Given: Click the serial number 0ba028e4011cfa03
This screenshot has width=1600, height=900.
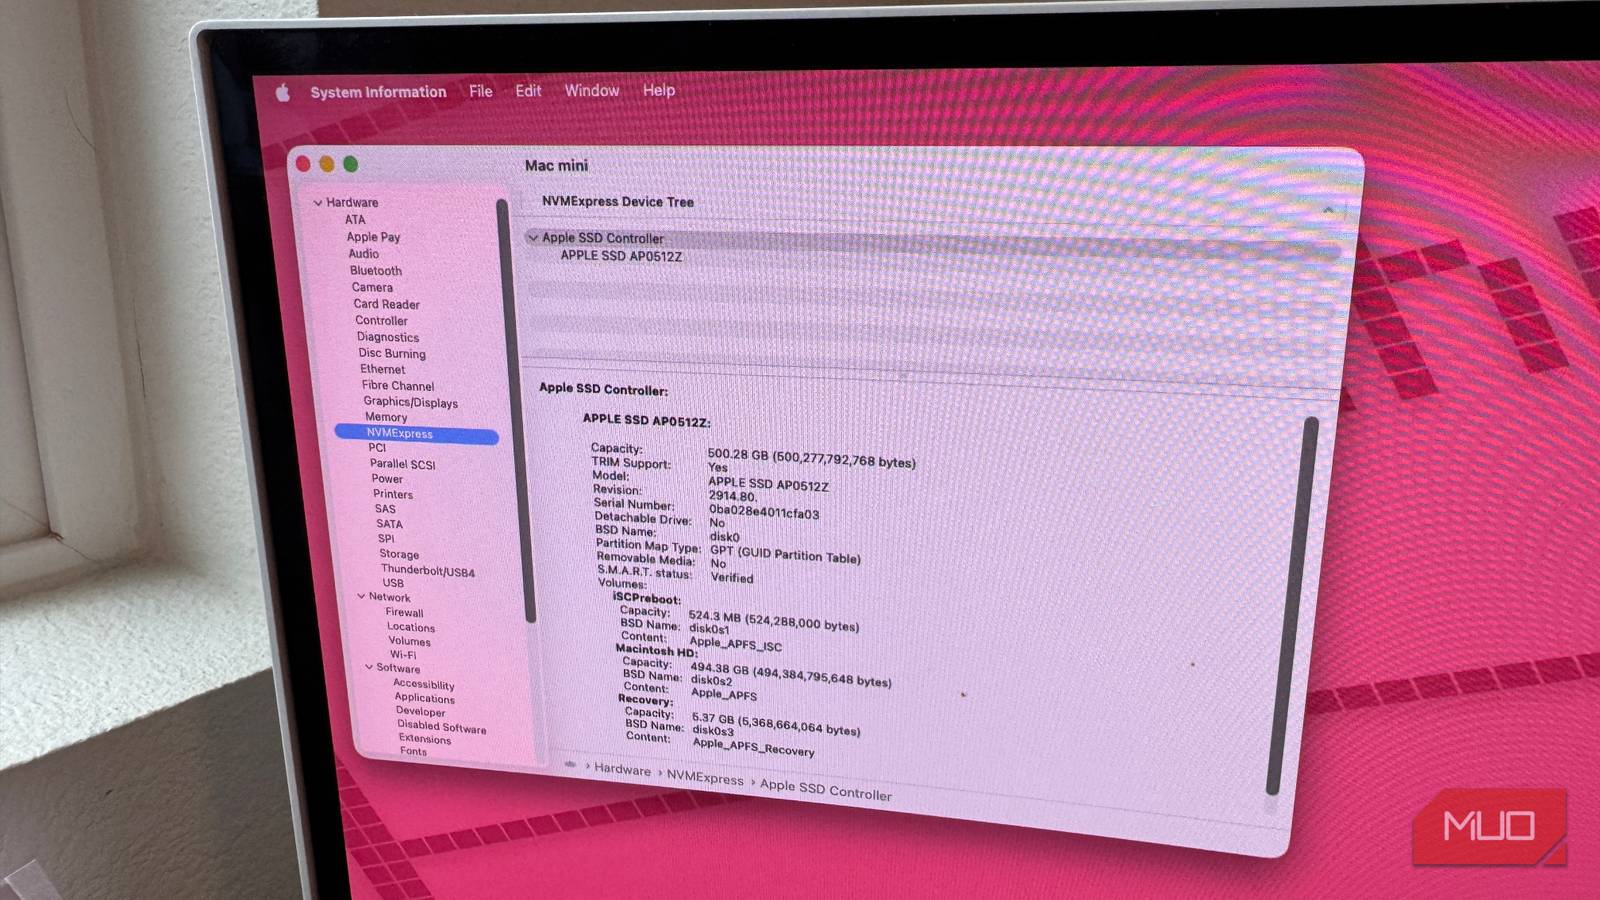Looking at the screenshot, I should [x=763, y=512].
